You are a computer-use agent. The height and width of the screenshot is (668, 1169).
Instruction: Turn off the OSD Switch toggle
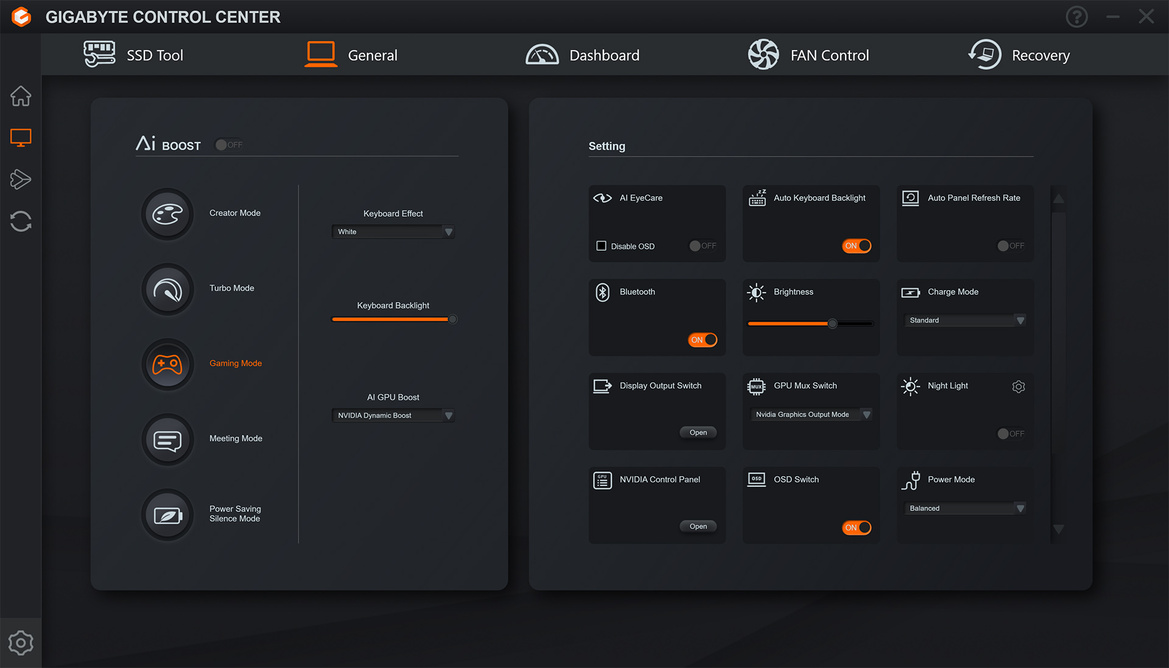(857, 528)
